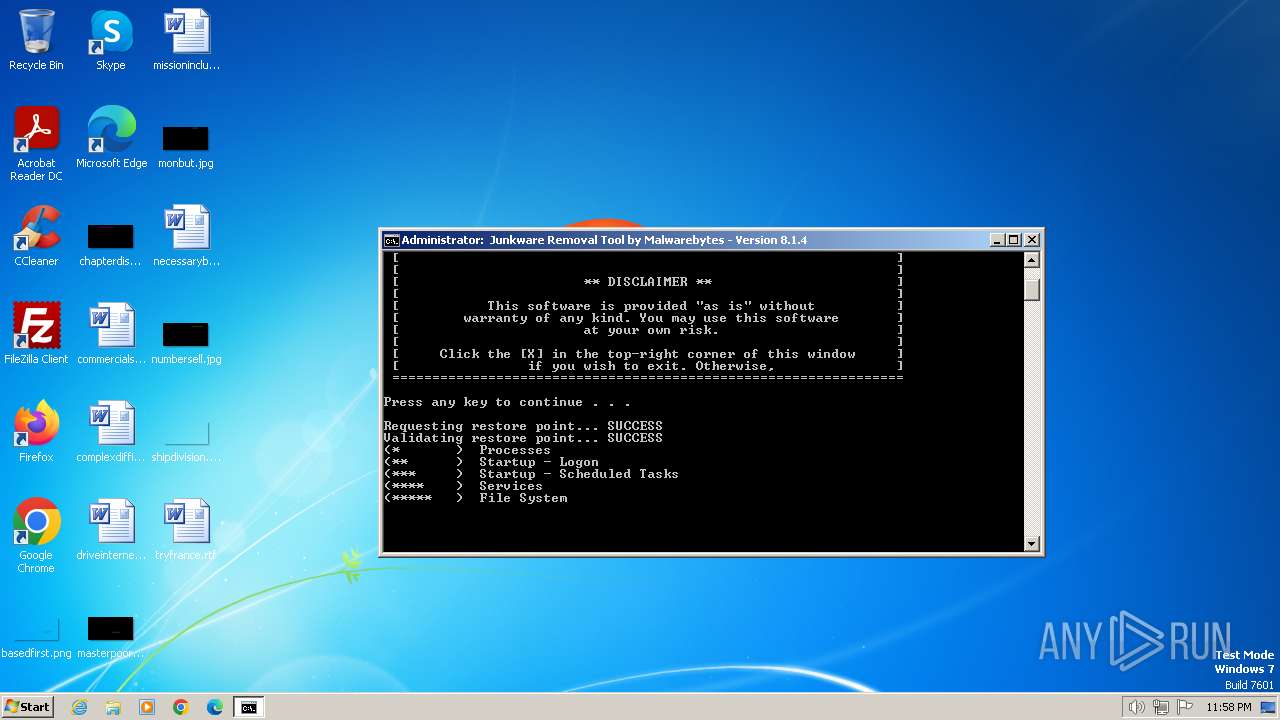Open the Action Center flag icon
The image size is (1280, 720).
click(1185, 707)
